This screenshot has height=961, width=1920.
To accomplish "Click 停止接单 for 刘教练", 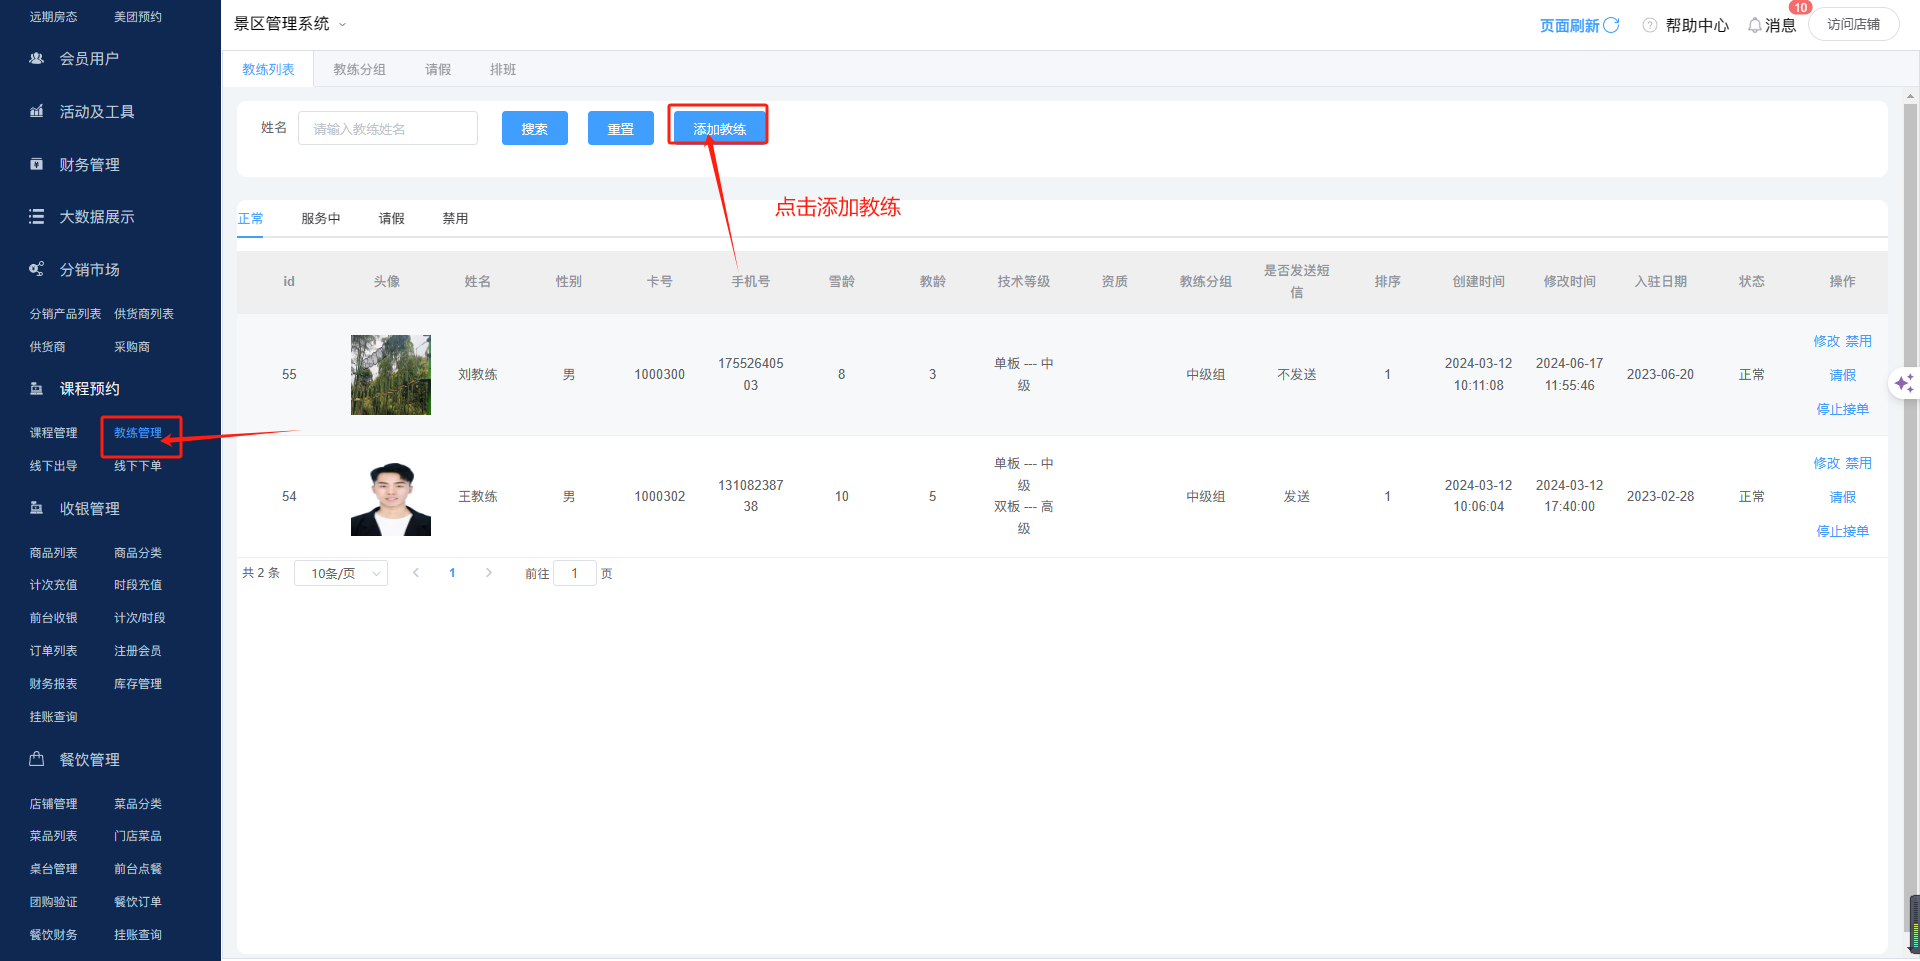I will point(1842,409).
